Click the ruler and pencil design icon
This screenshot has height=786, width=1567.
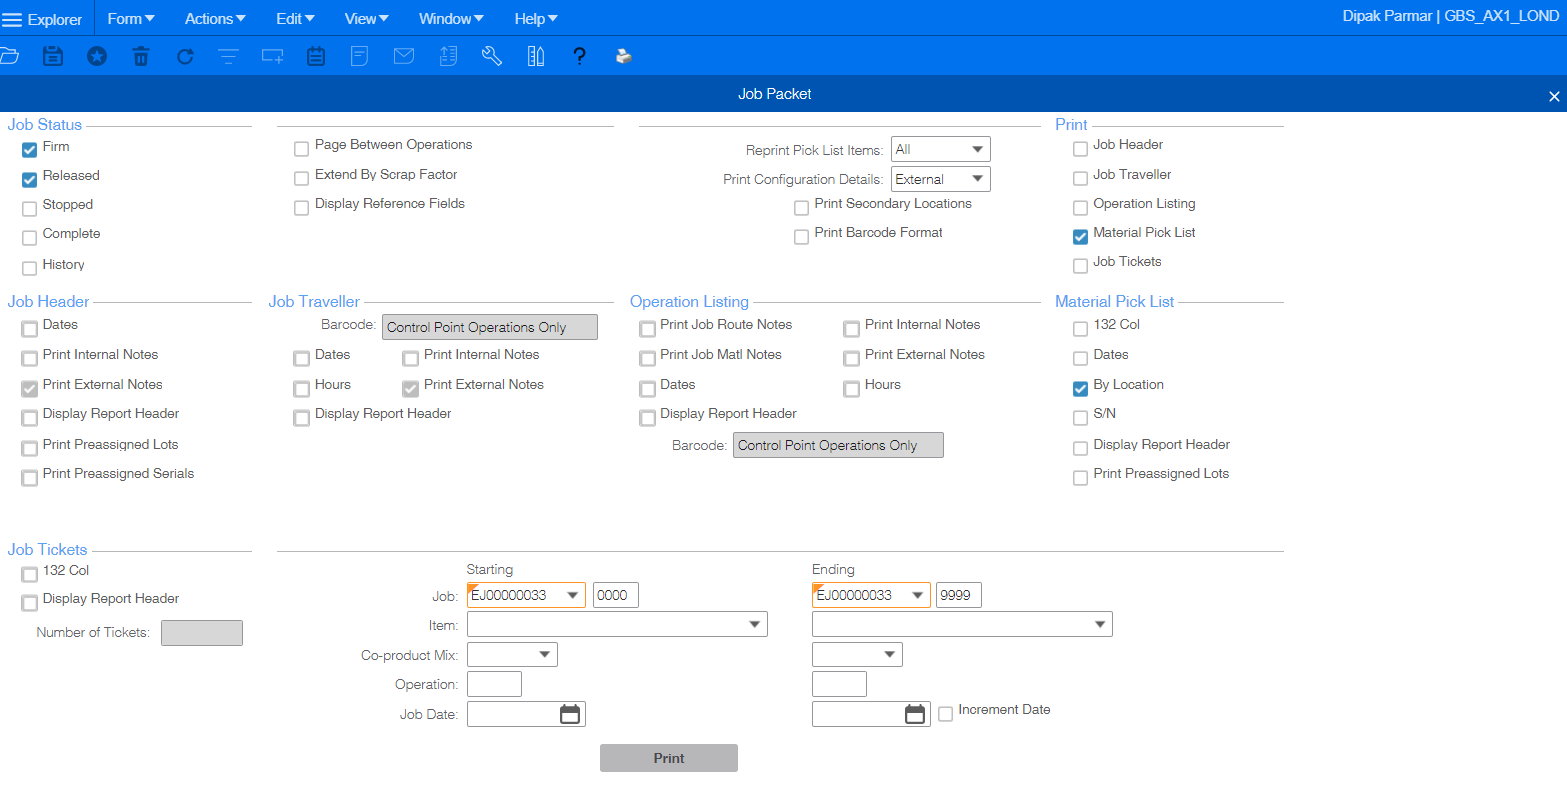535,56
